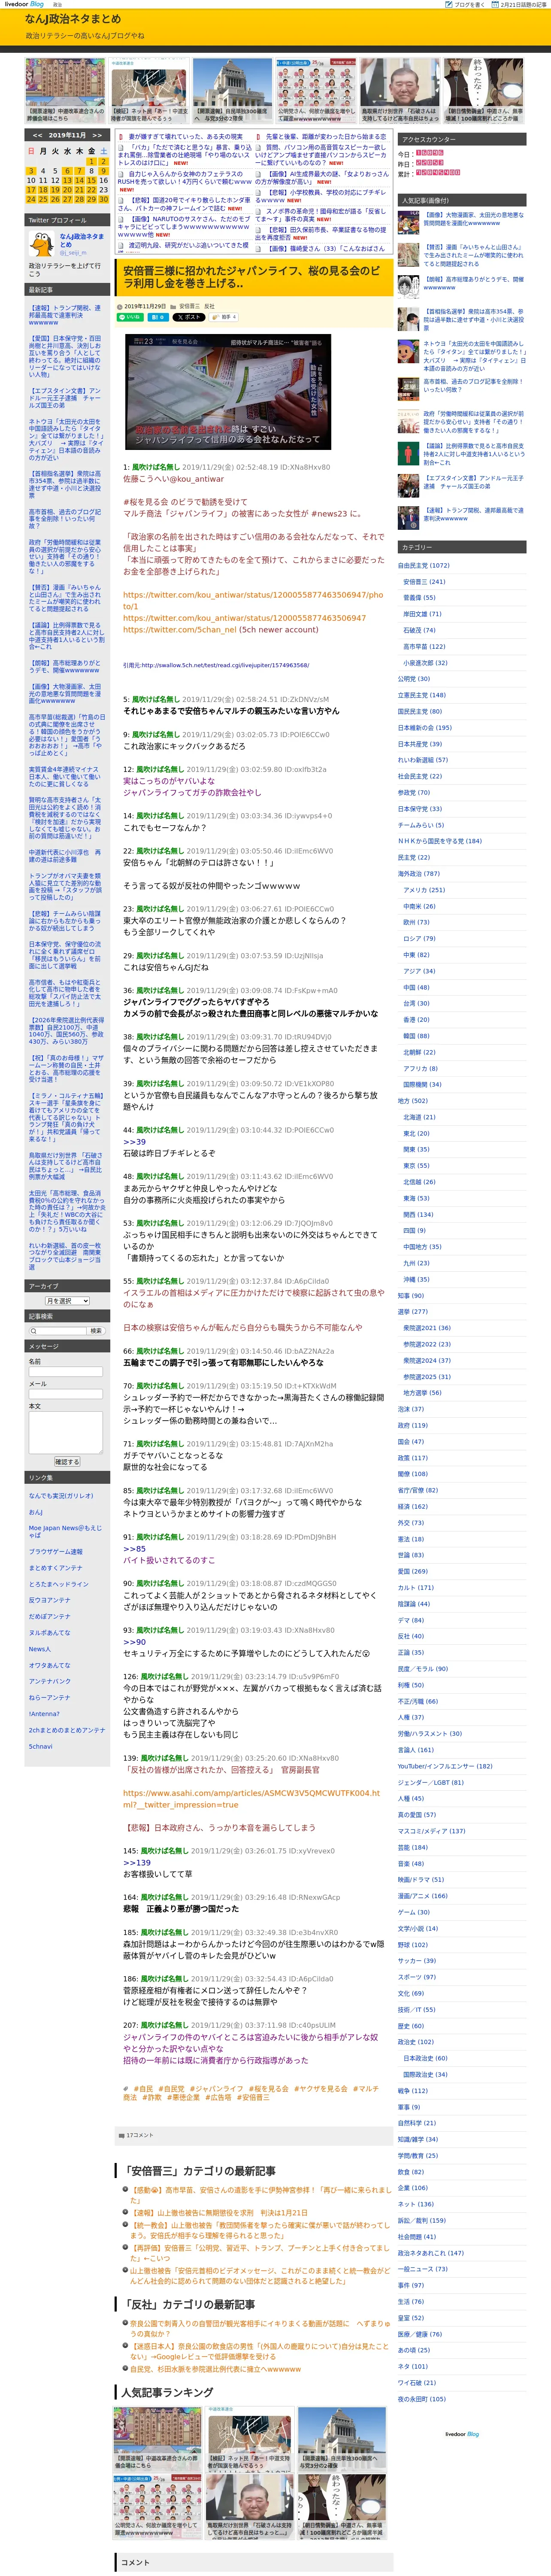Click the 確認する button

[66, 1462]
